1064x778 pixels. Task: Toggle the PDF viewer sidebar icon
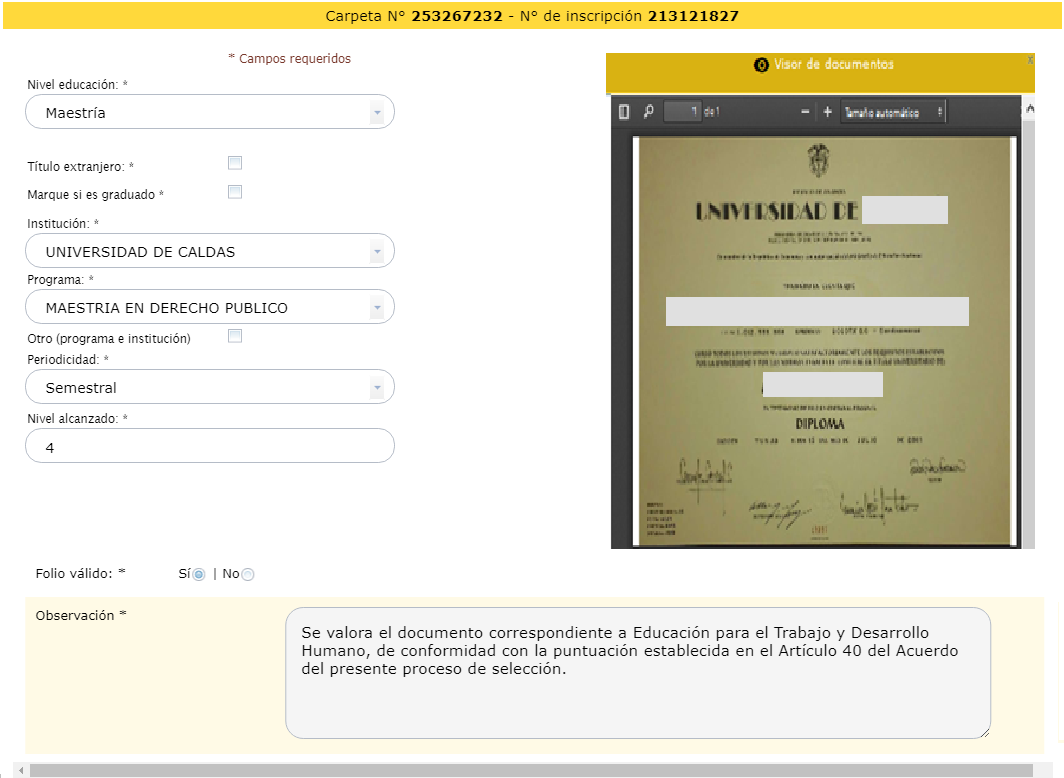point(624,112)
